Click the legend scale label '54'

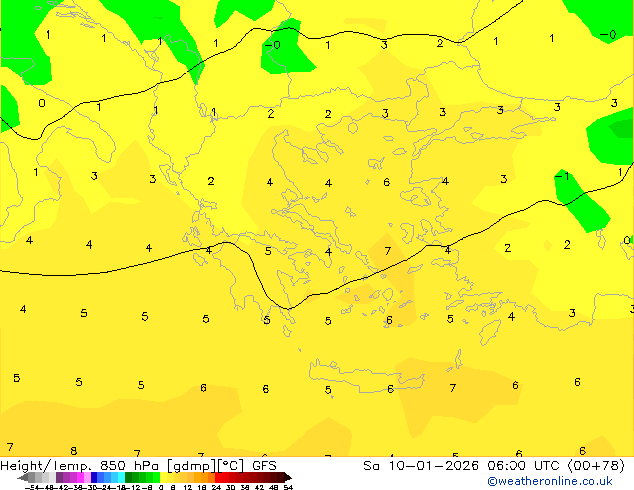coord(287,487)
